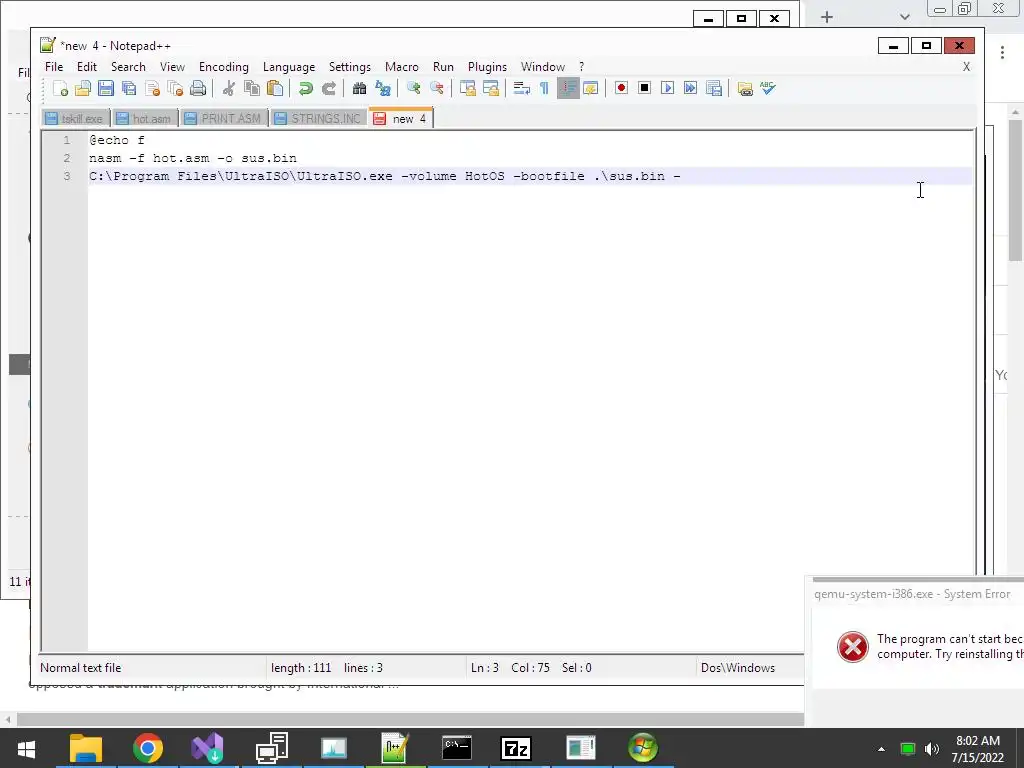Click the Save All toolbar icon
Image resolution: width=1024 pixels, height=768 pixels.
coord(129,88)
